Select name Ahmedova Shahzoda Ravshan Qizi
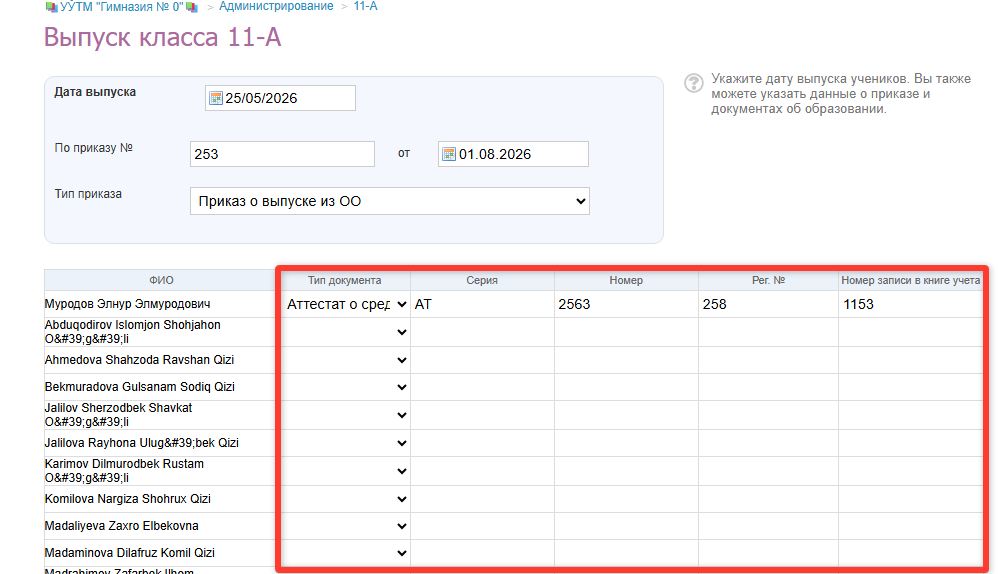This screenshot has width=1002, height=574. click(139, 360)
